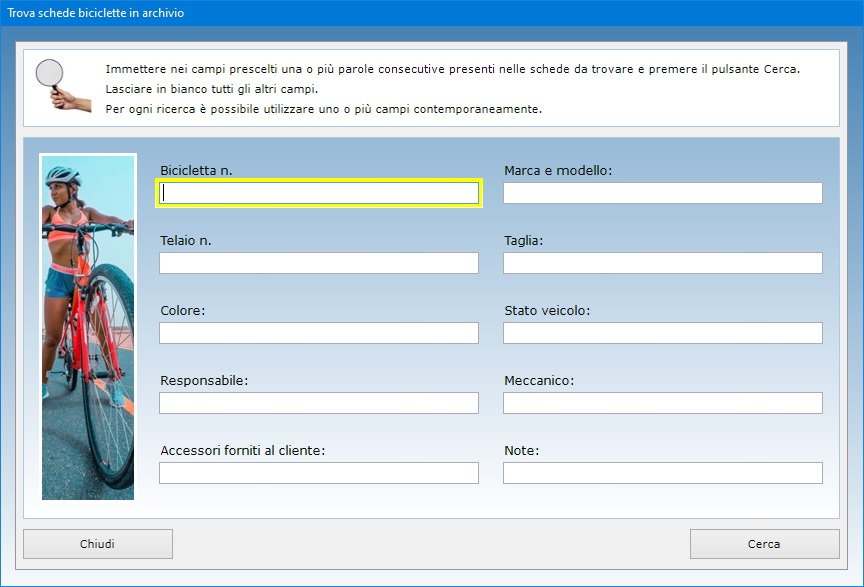The width and height of the screenshot is (864, 587).
Task: Click into the Taglia field
Action: click(x=662, y=263)
